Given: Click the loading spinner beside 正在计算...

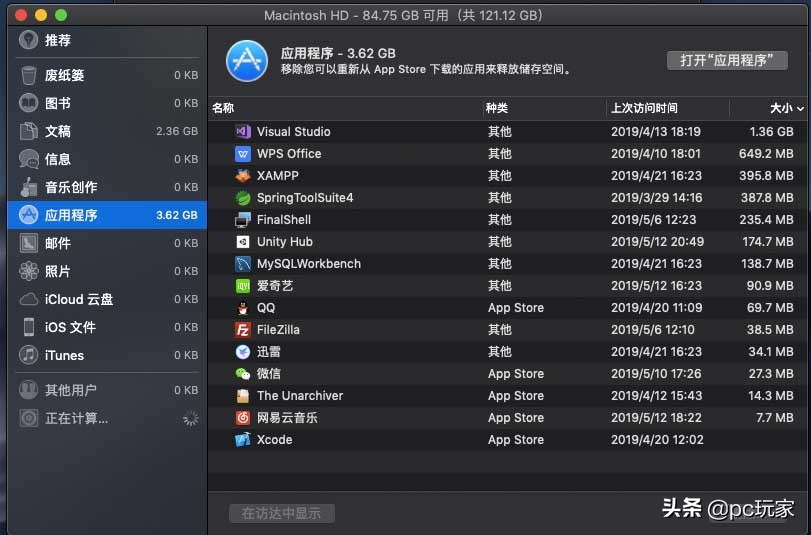Looking at the screenshot, I should pyautogui.click(x=191, y=418).
